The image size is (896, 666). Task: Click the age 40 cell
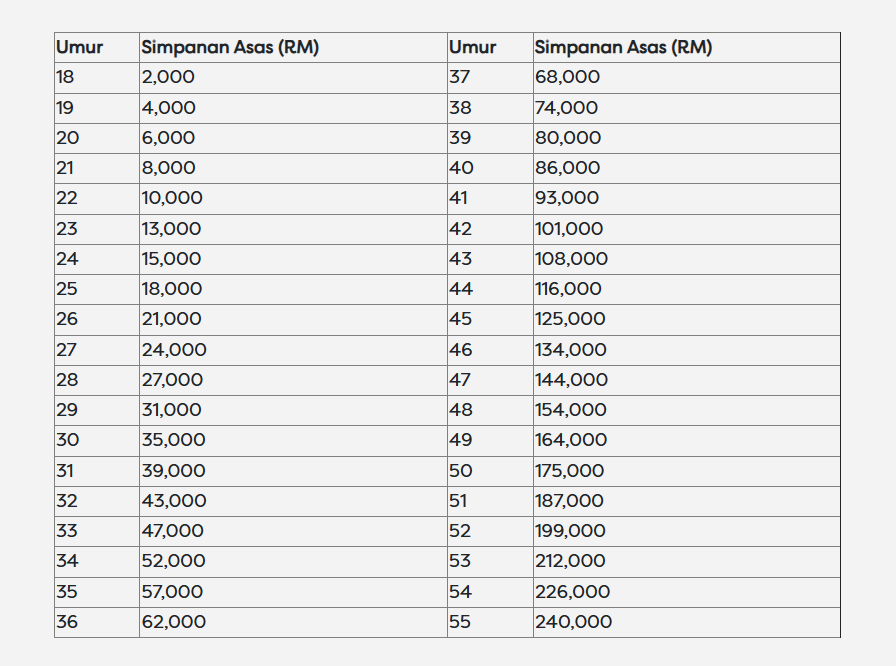click(x=490, y=168)
